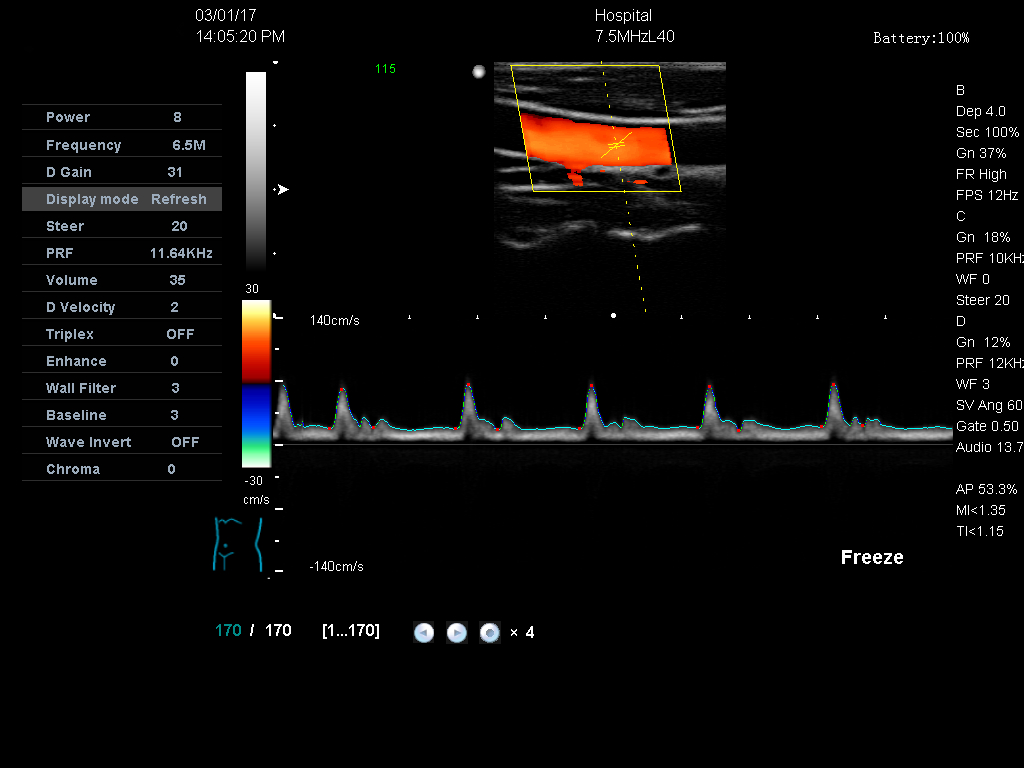Screen dimensions: 1024x768
Task: Click the Chroma setting row
Action: 121,469
